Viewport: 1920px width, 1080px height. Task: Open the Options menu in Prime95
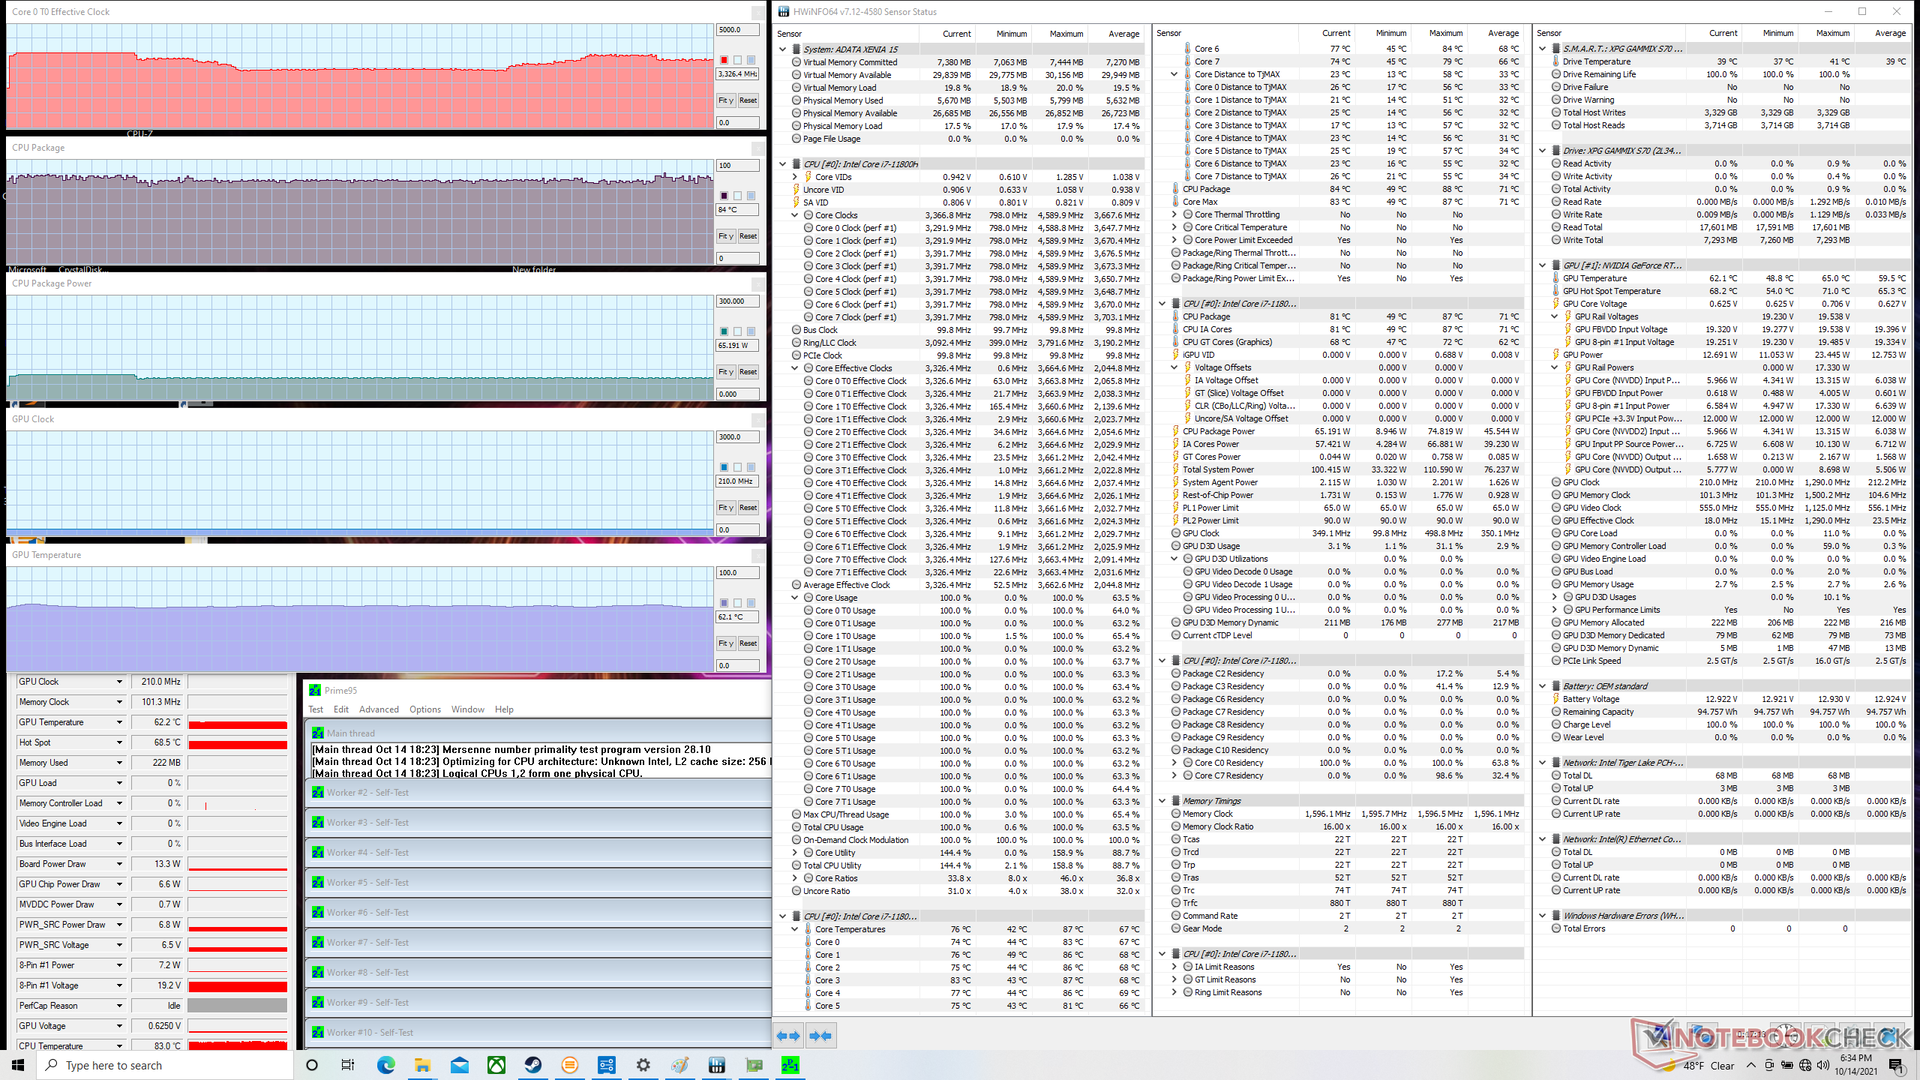pyautogui.click(x=425, y=710)
